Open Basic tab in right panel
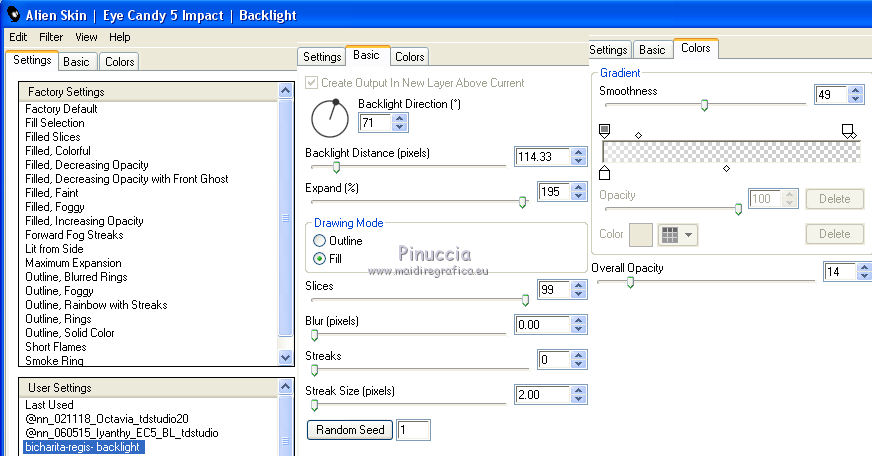The width and height of the screenshot is (872, 456). (652, 50)
